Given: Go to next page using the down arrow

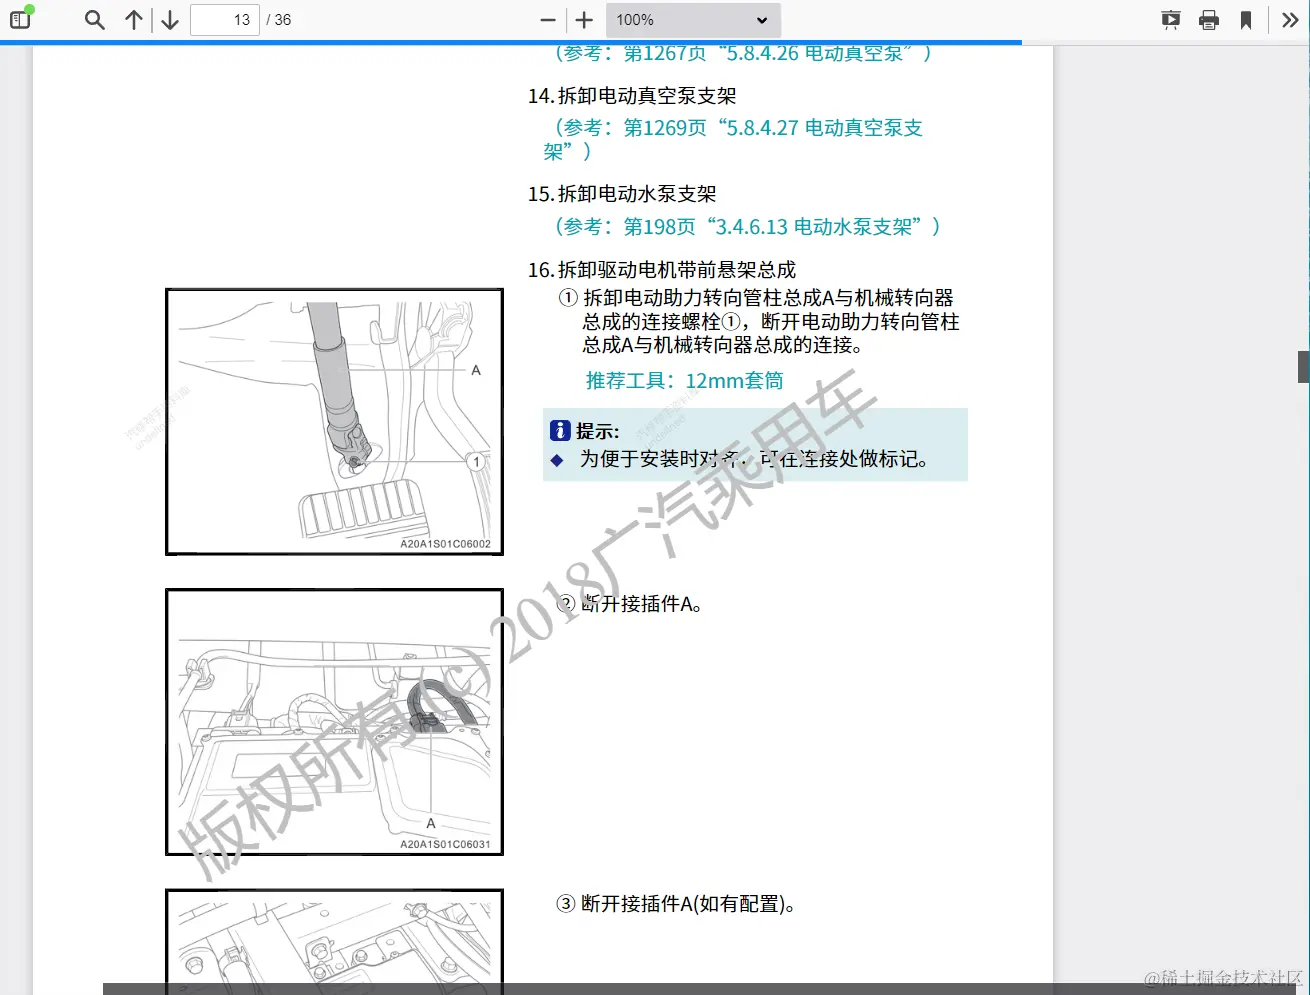Looking at the screenshot, I should point(169,19).
